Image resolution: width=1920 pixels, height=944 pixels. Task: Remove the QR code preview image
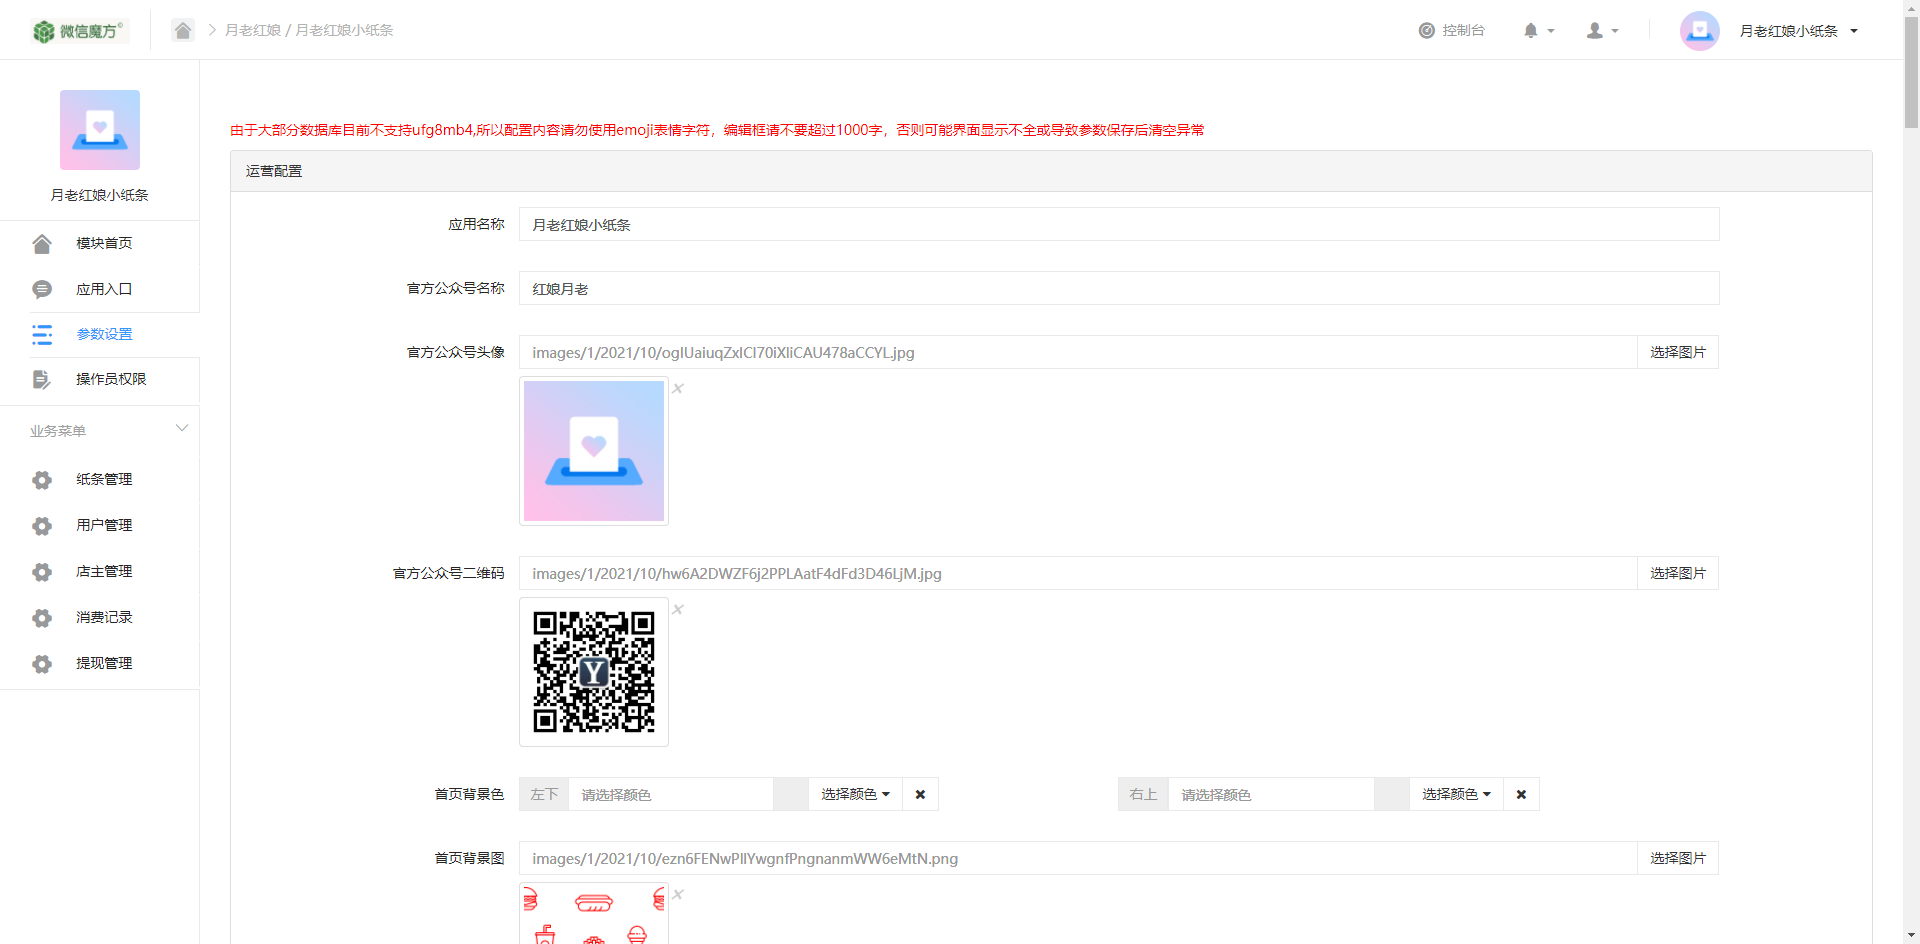click(x=678, y=610)
